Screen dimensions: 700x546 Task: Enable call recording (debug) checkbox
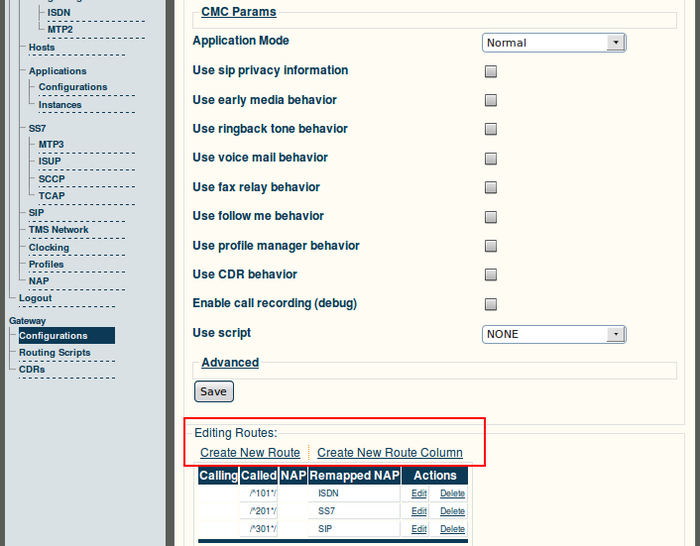pyautogui.click(x=491, y=304)
